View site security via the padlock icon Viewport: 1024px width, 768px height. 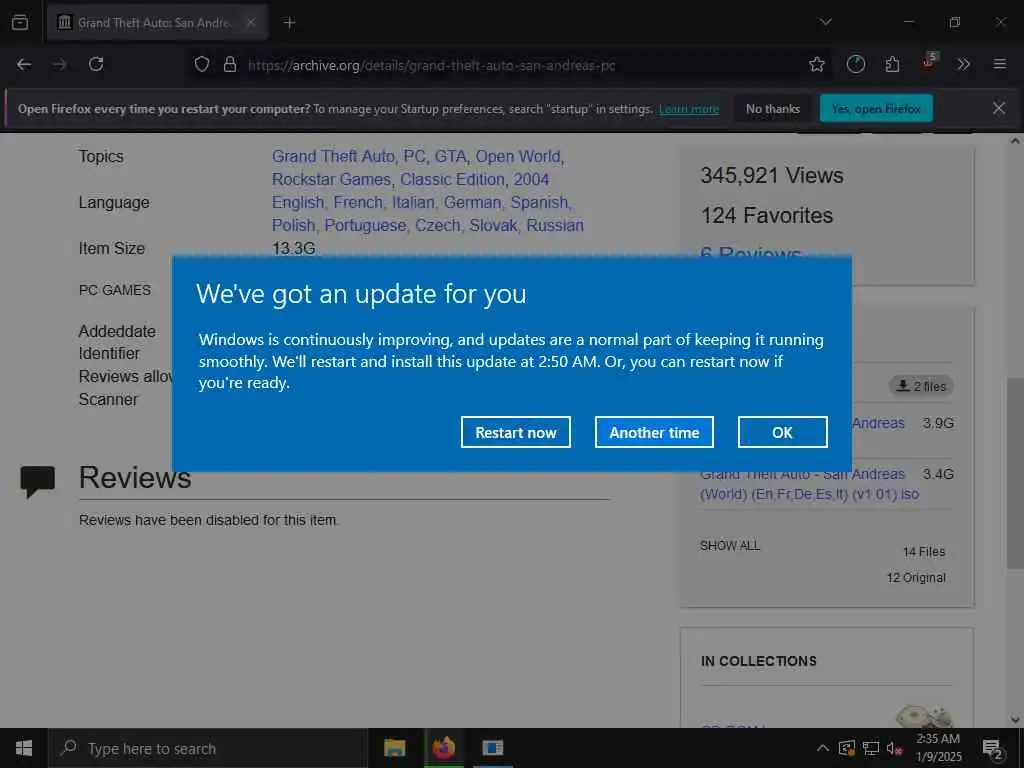point(229,65)
